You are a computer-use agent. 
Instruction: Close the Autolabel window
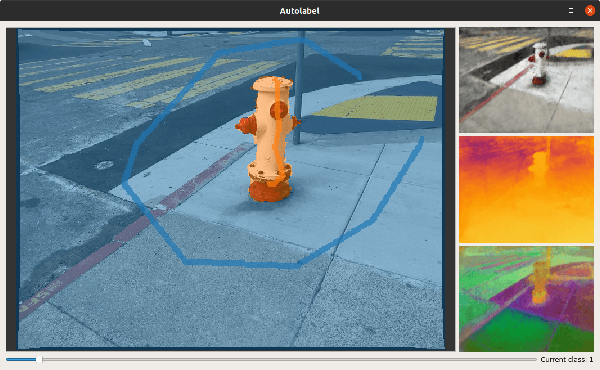(590, 11)
